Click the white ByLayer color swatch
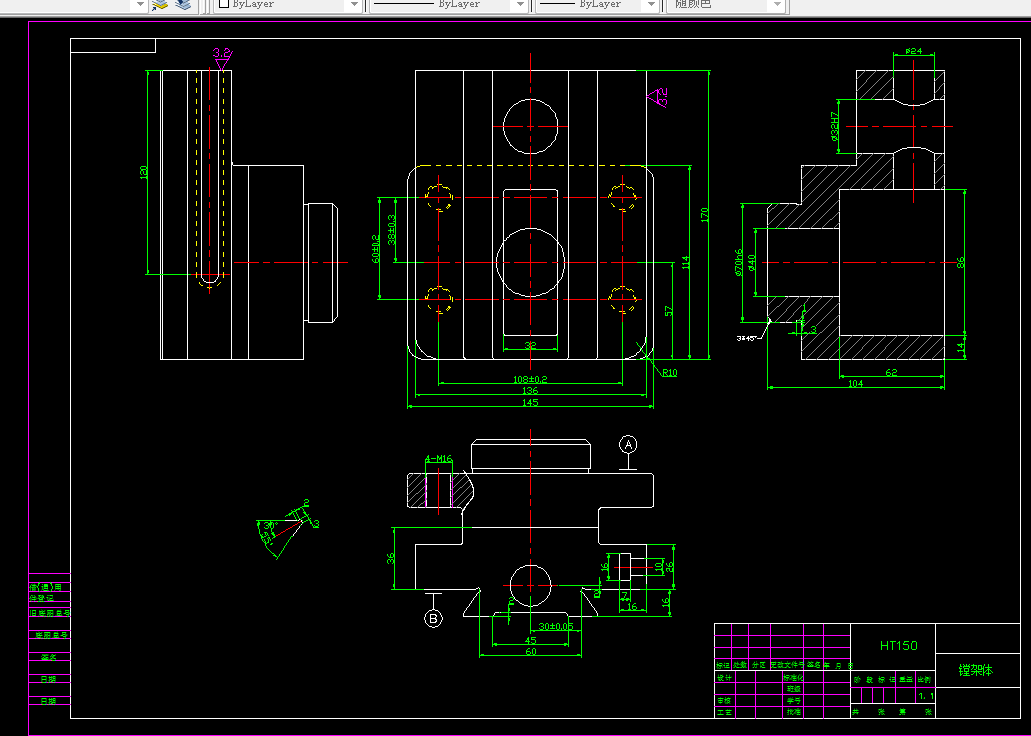This screenshot has width=1031, height=736. point(224,4)
